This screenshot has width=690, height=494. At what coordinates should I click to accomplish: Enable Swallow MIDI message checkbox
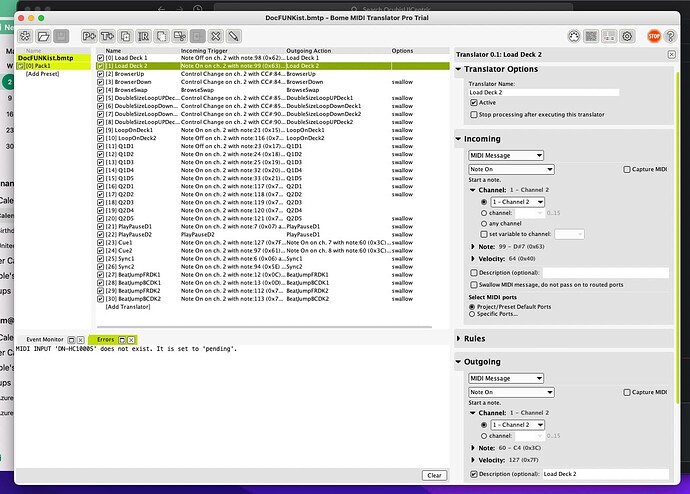point(474,285)
